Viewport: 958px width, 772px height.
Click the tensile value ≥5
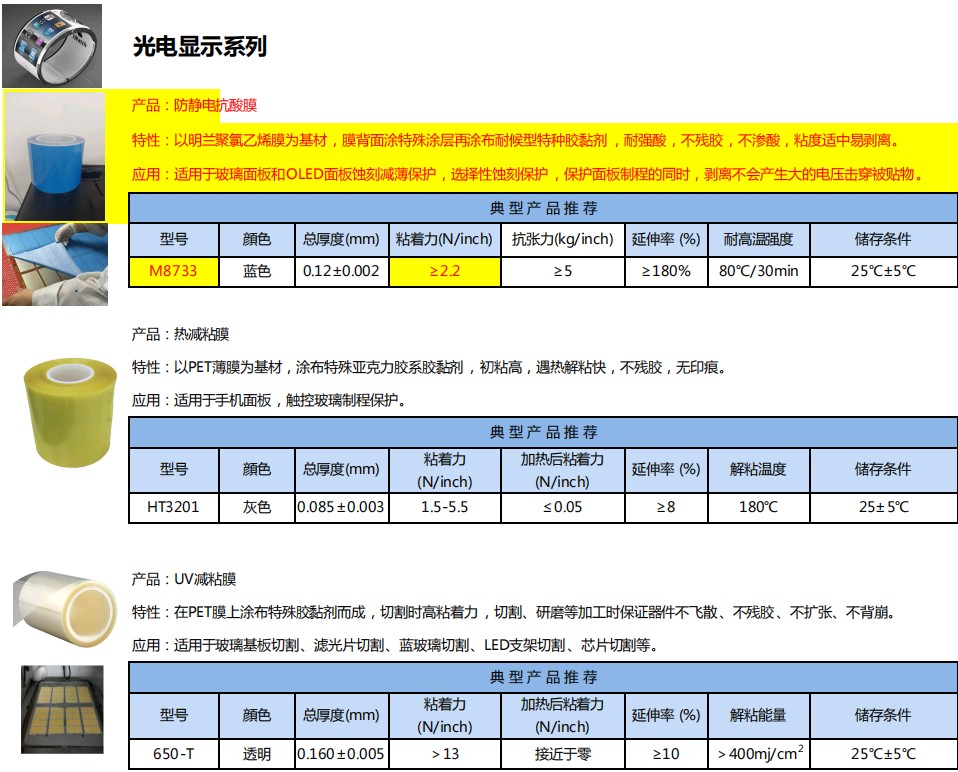pyautogui.click(x=563, y=271)
